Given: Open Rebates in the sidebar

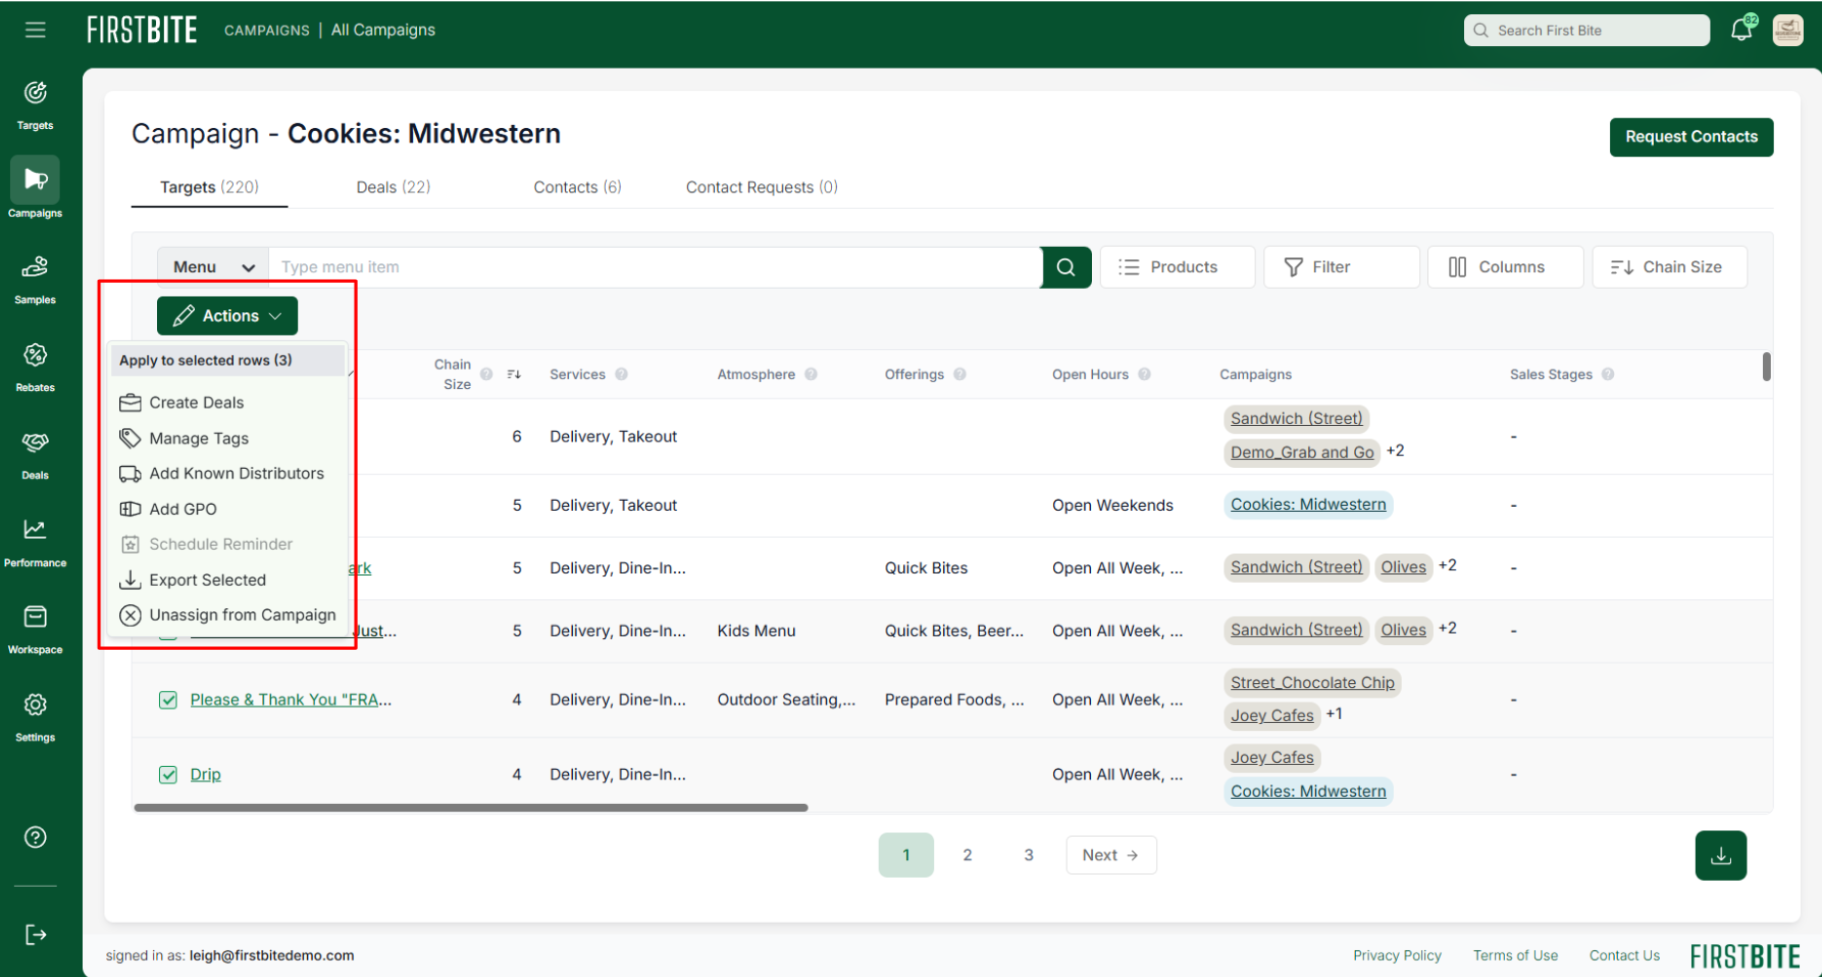Looking at the screenshot, I should point(35,367).
